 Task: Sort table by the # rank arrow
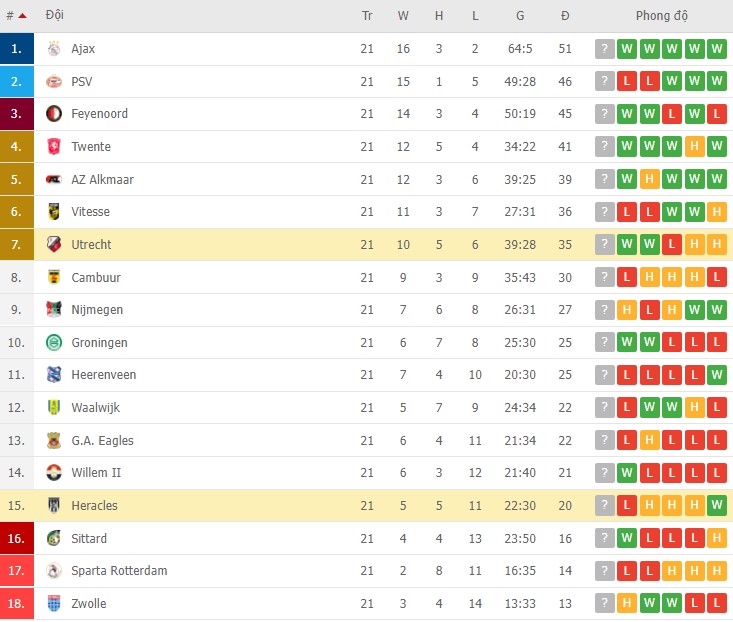[22, 16]
